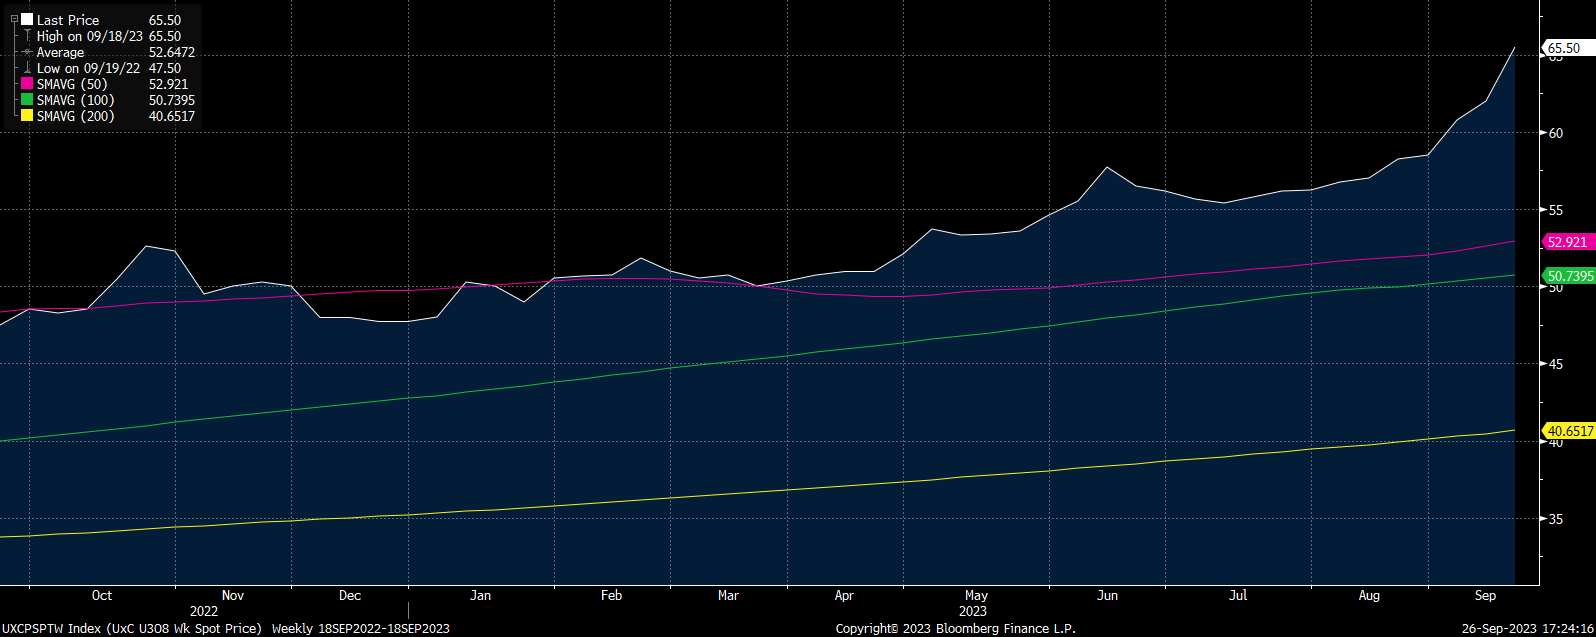
Task: Collapse the legend tree next to Last Price
Action: coord(14,19)
